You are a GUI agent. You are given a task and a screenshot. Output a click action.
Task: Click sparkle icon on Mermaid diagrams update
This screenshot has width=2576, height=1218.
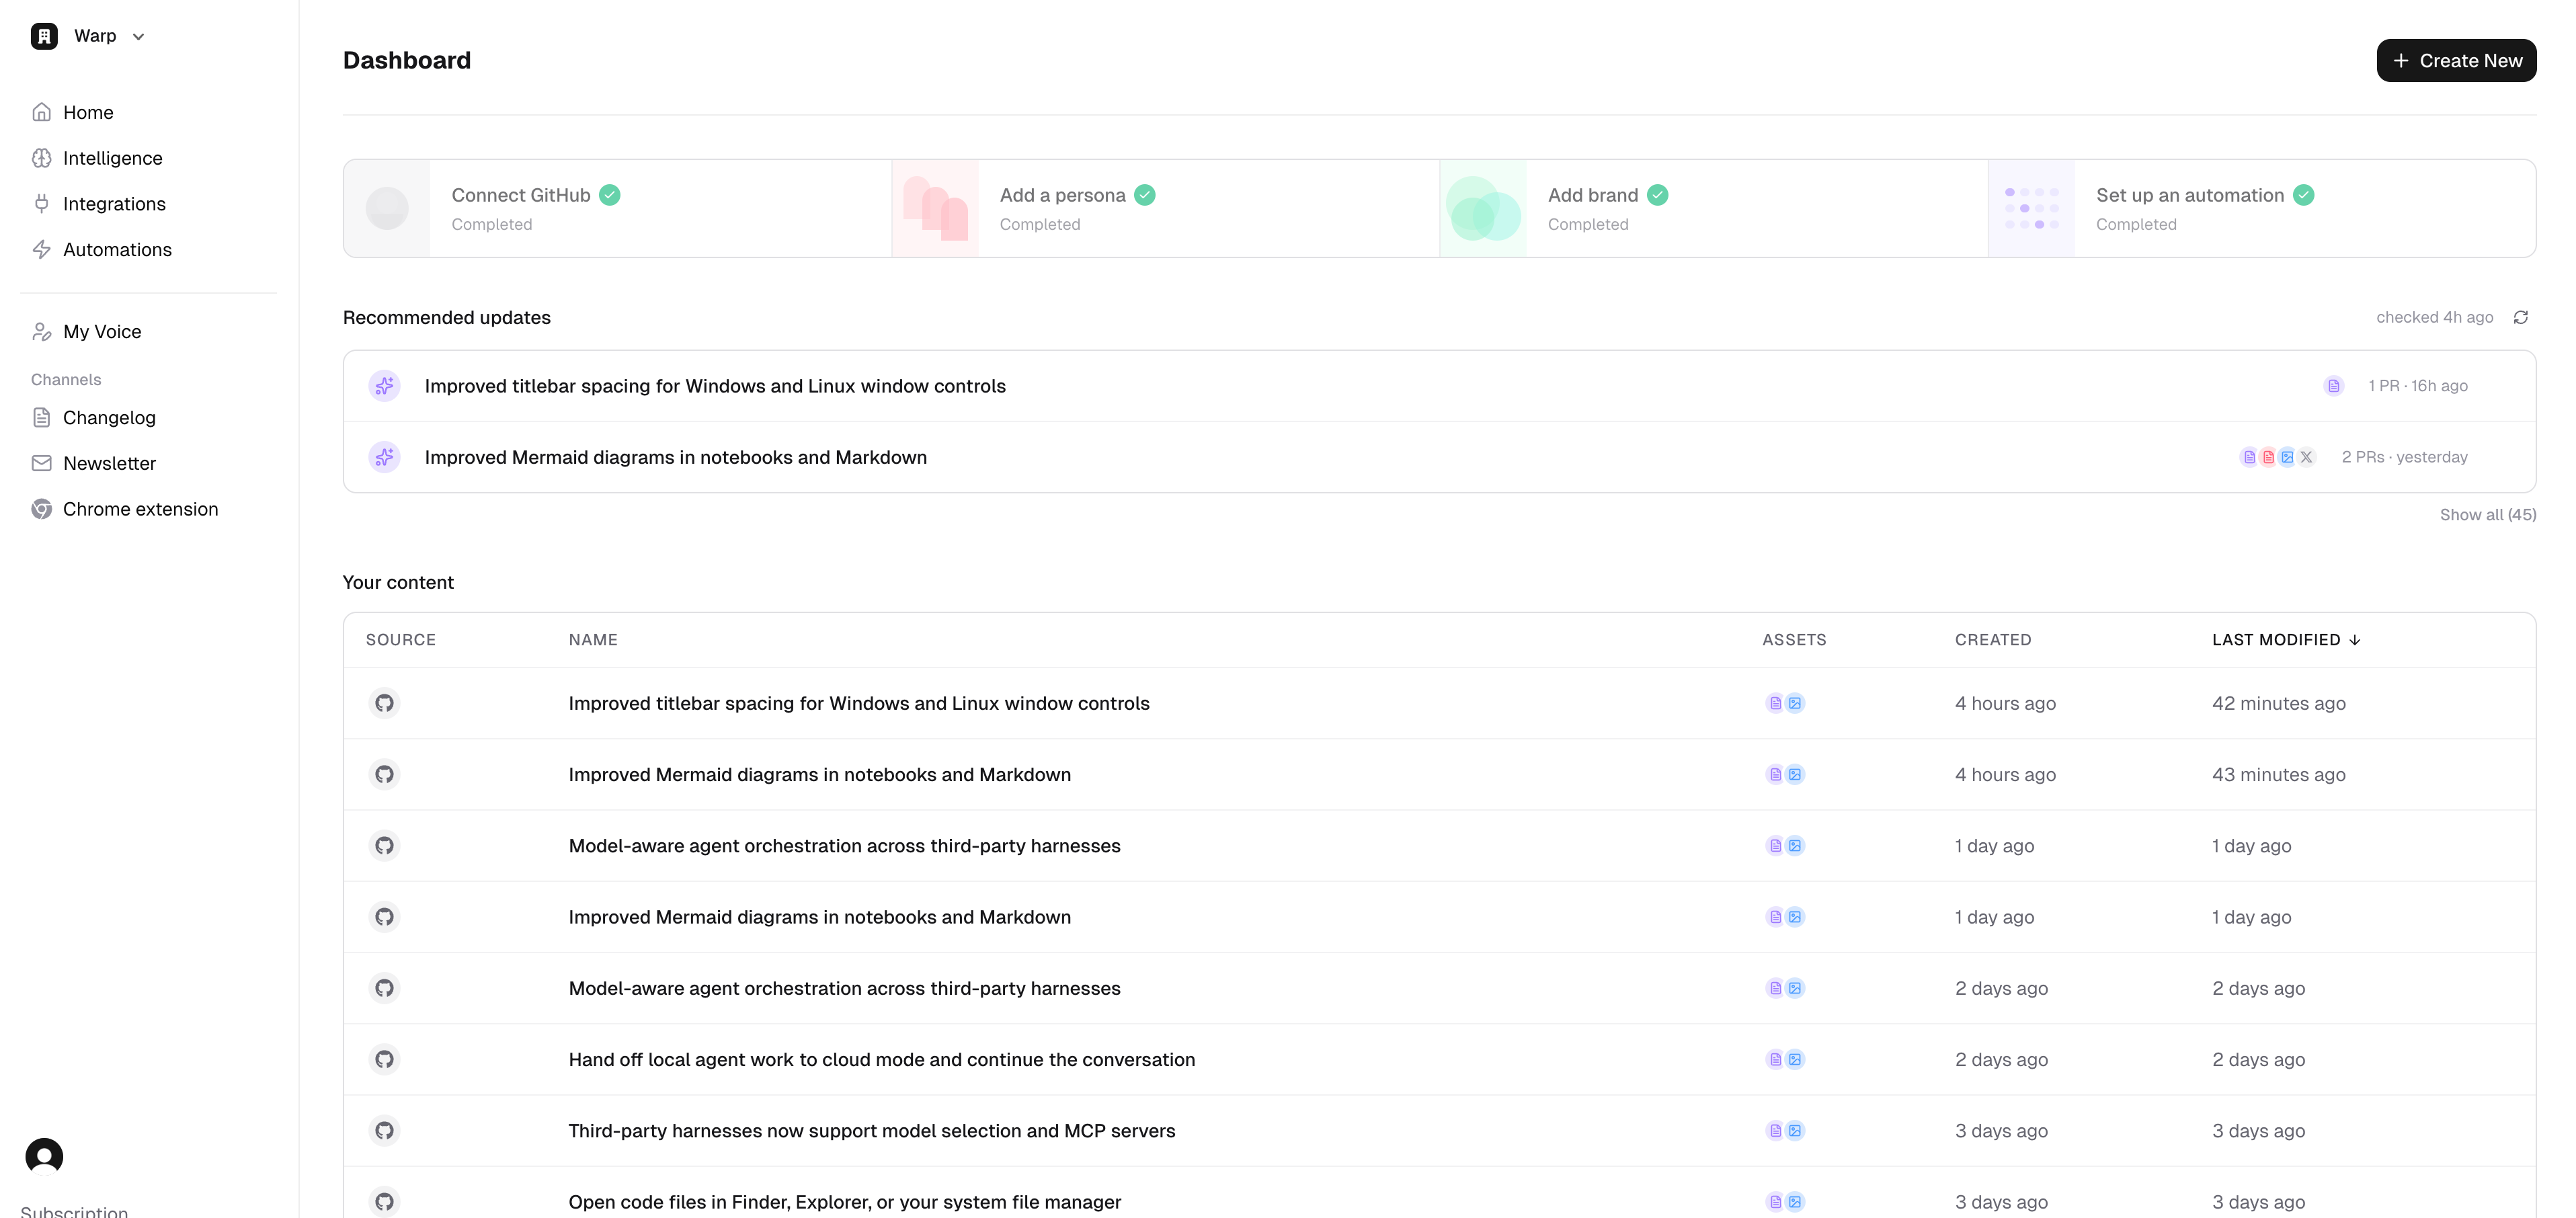click(384, 458)
